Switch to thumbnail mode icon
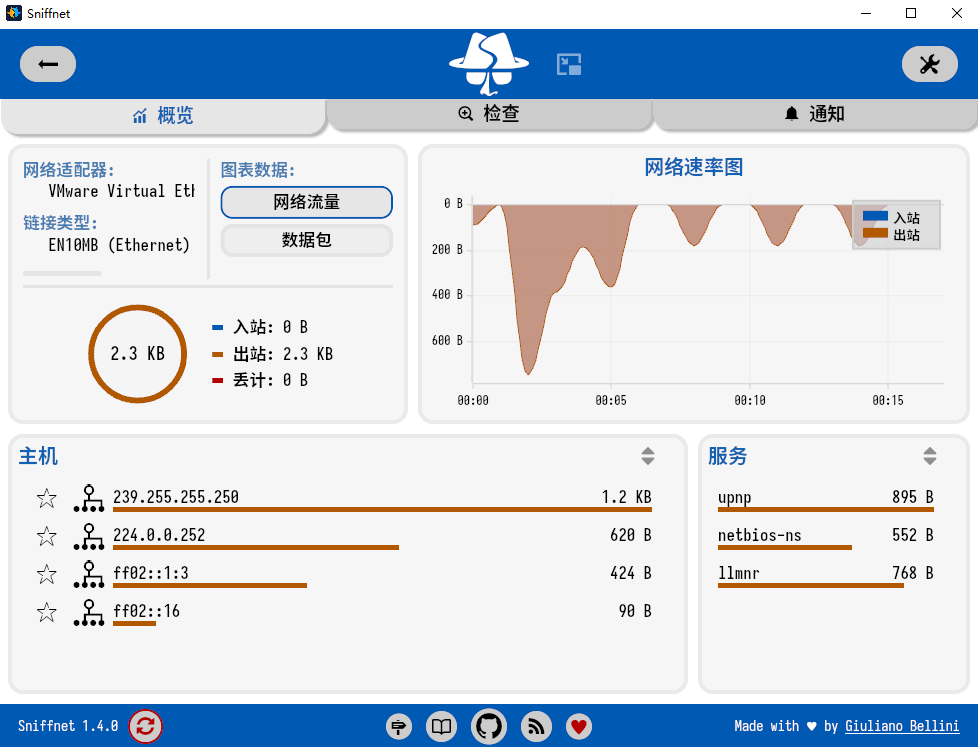Viewport: 978px width, 747px height. (x=569, y=65)
